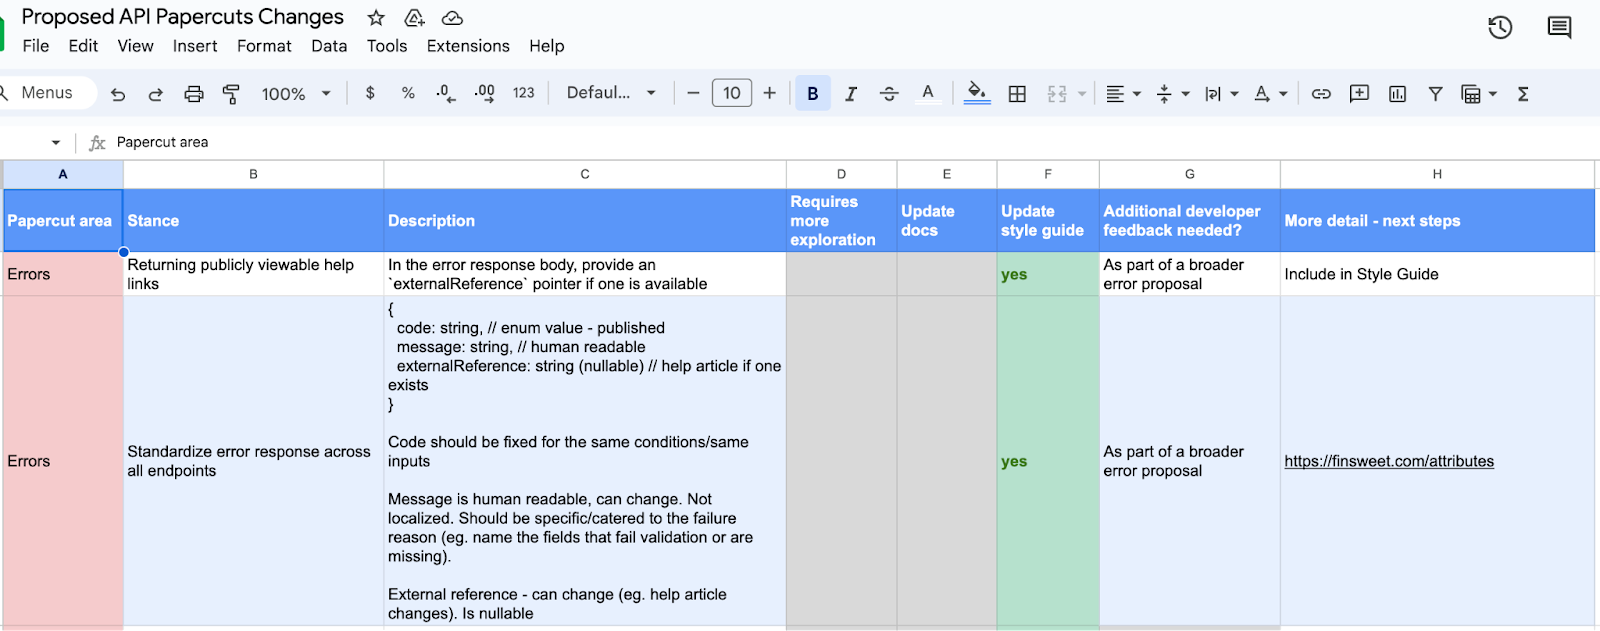Open the Tools menu

[387, 46]
